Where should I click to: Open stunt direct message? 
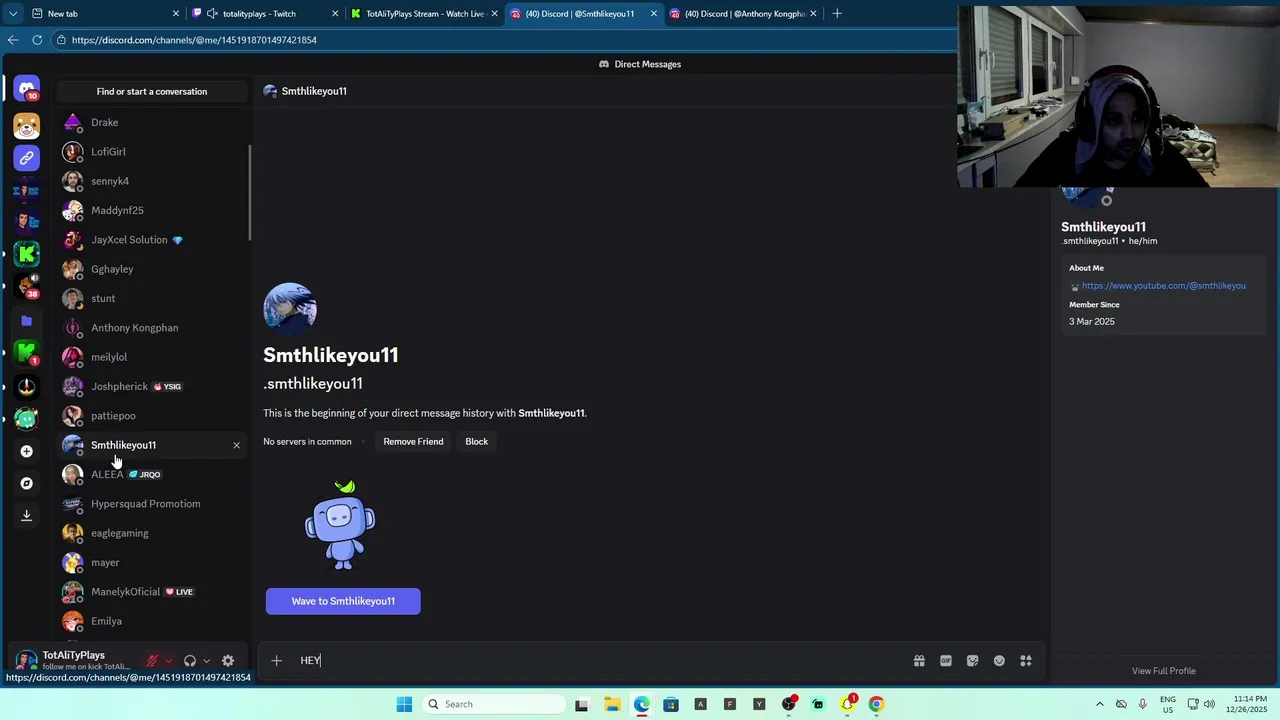pyautogui.click(x=152, y=298)
